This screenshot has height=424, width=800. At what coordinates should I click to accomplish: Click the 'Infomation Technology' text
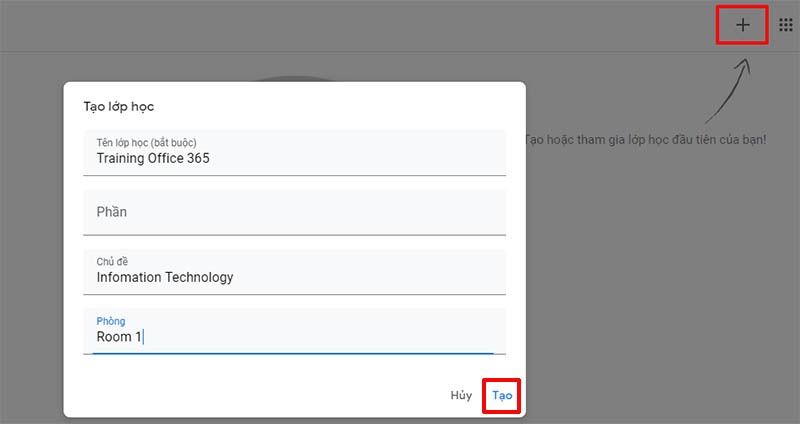(165, 277)
